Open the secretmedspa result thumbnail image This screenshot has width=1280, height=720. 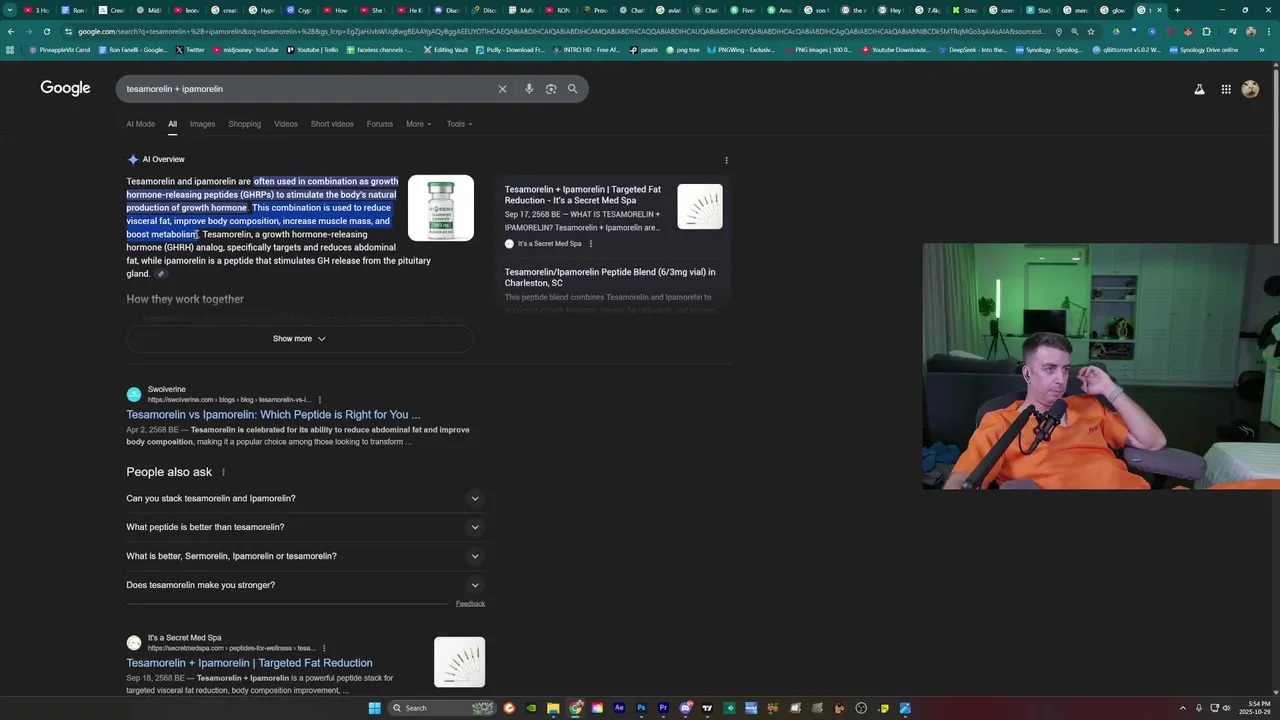[459, 662]
